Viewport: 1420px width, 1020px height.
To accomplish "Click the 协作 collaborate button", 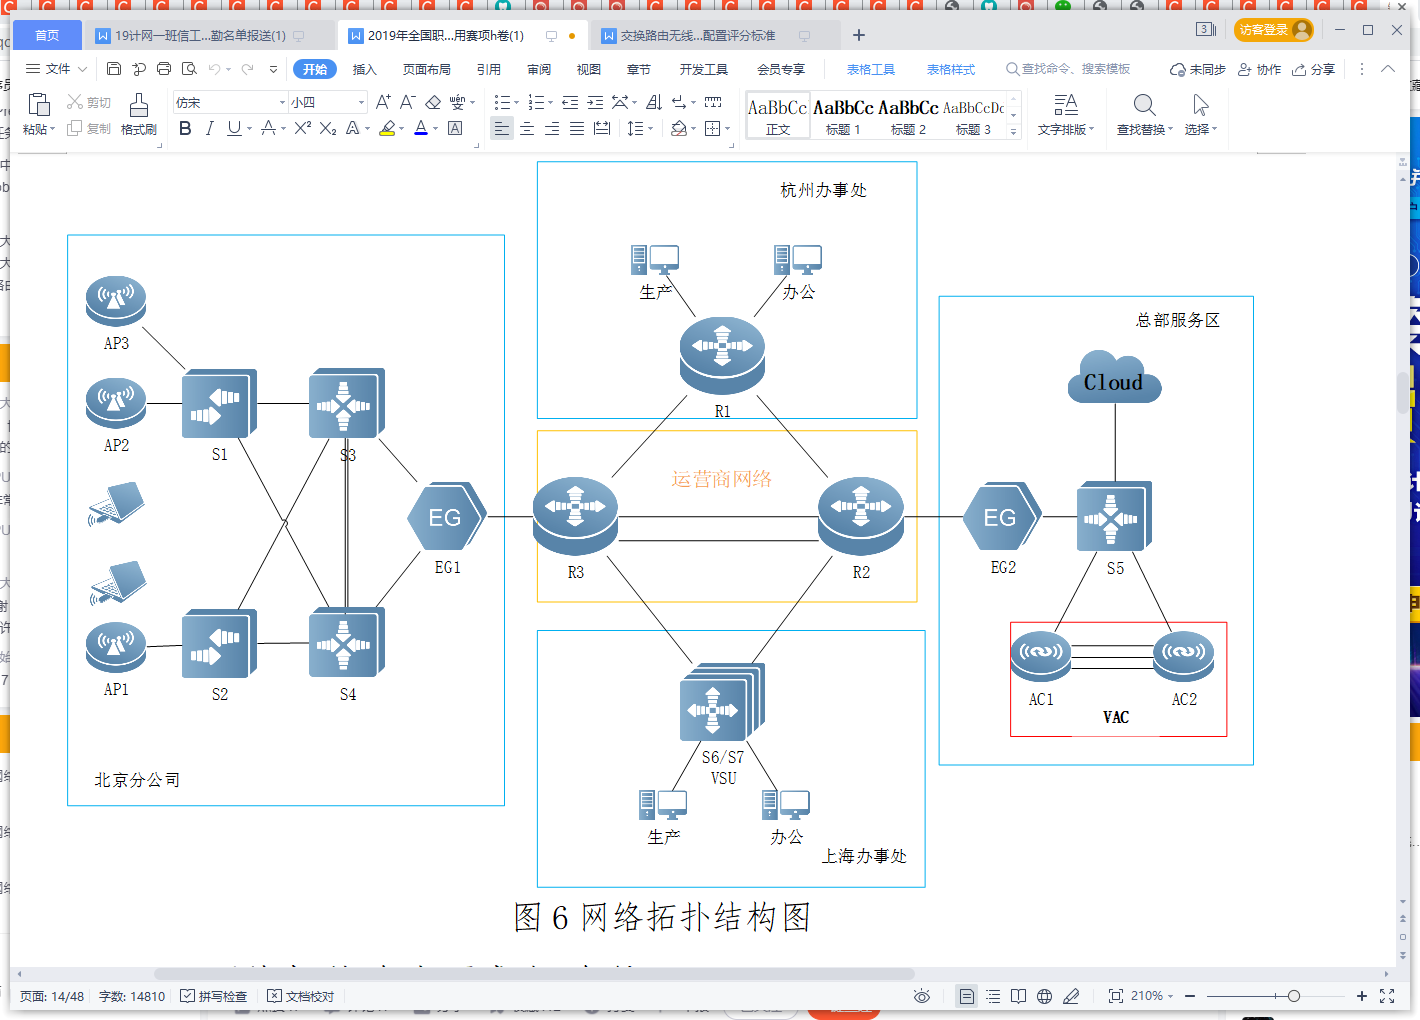I will 1259,69.
